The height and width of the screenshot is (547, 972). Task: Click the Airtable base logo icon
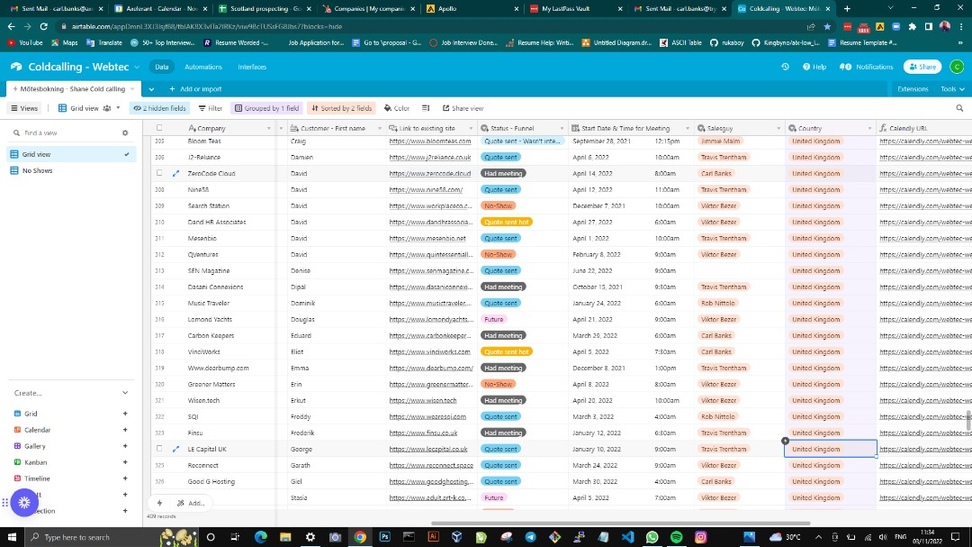pos(16,66)
